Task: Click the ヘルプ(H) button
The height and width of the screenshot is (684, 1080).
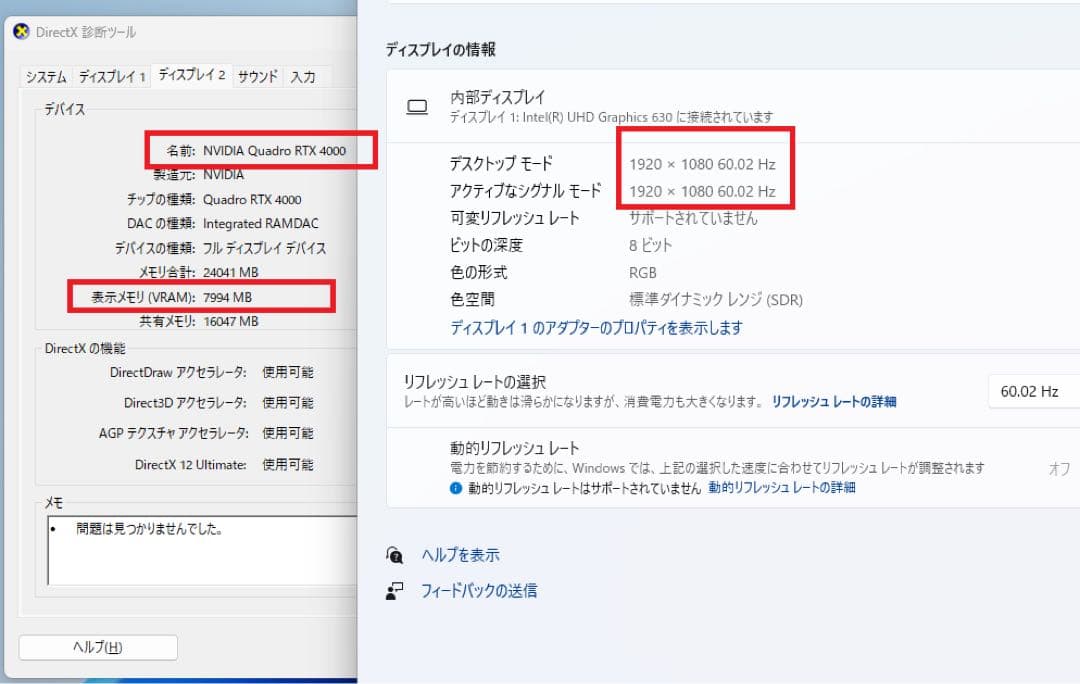Action: point(97,647)
